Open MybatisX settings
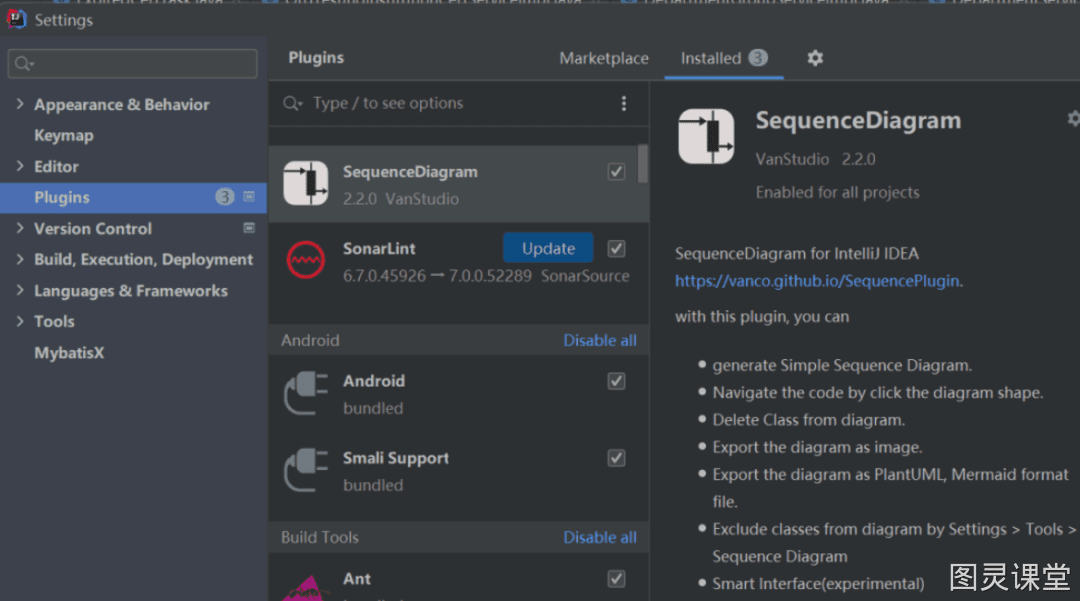Viewport: 1080px width, 601px height. click(69, 352)
